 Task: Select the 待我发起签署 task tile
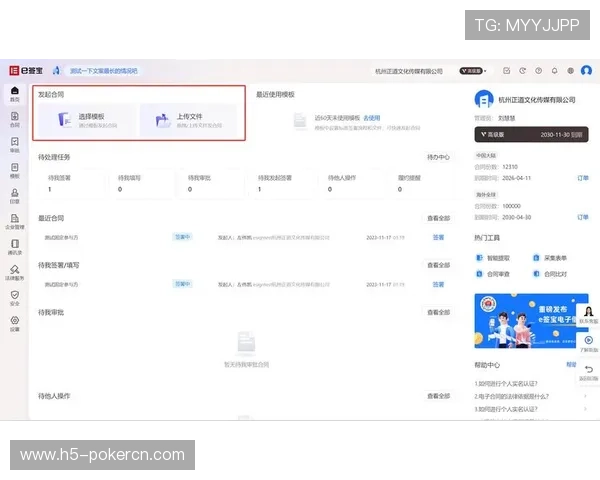coord(281,183)
